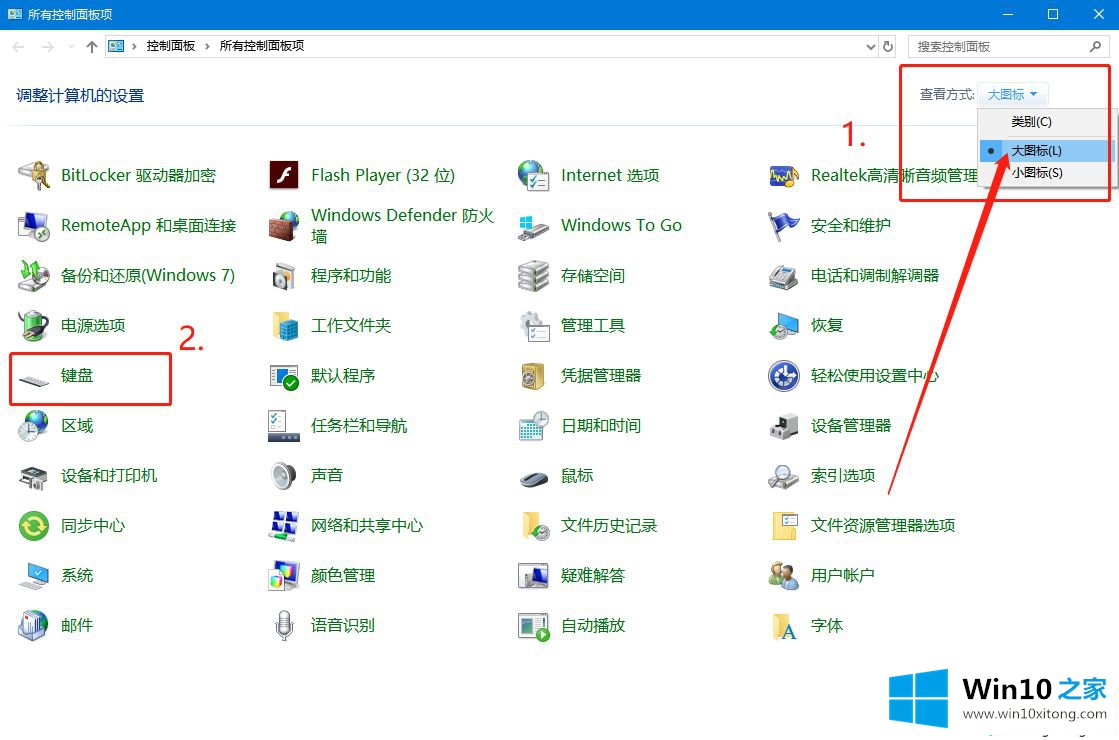This screenshot has width=1119, height=740.
Task: Click the 所有控制面板项 breadcrumb
Action: [x=262, y=46]
